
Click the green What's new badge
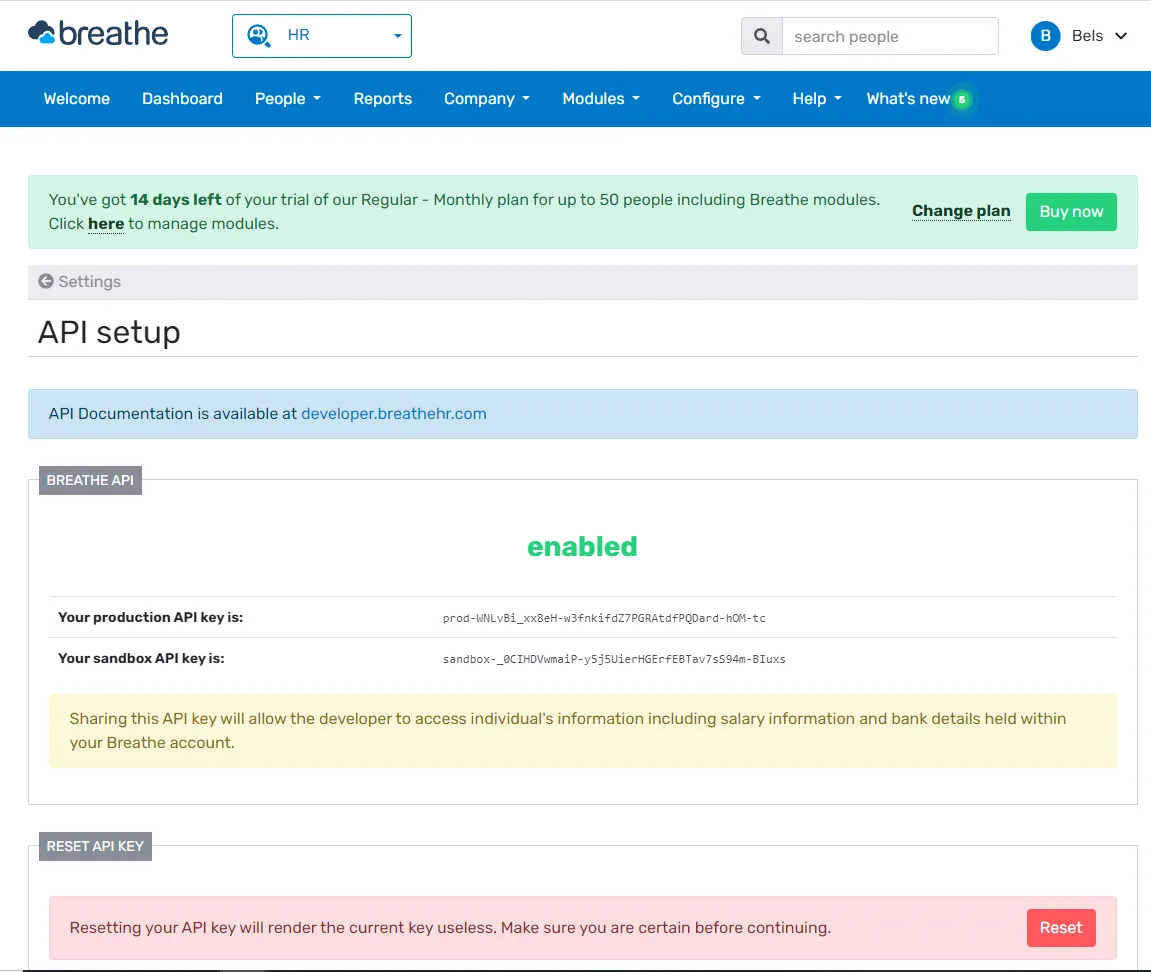pyautogui.click(x=962, y=99)
